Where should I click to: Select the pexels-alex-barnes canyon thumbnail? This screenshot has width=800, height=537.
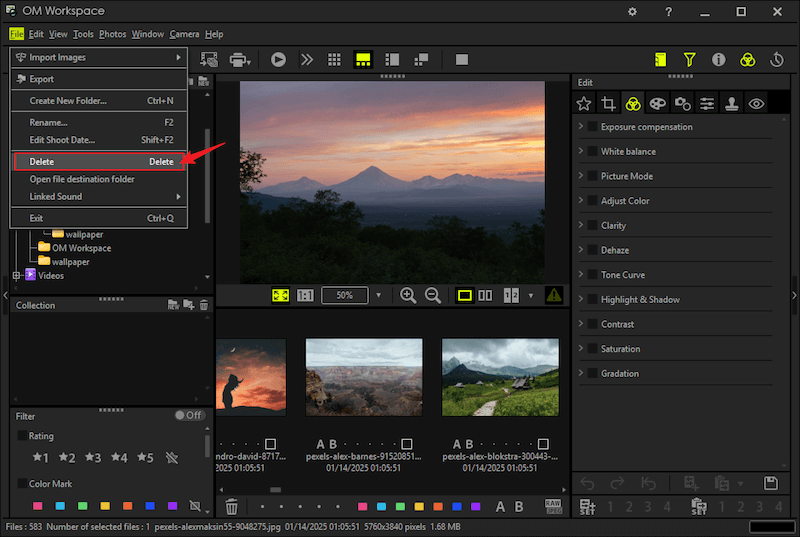point(364,377)
